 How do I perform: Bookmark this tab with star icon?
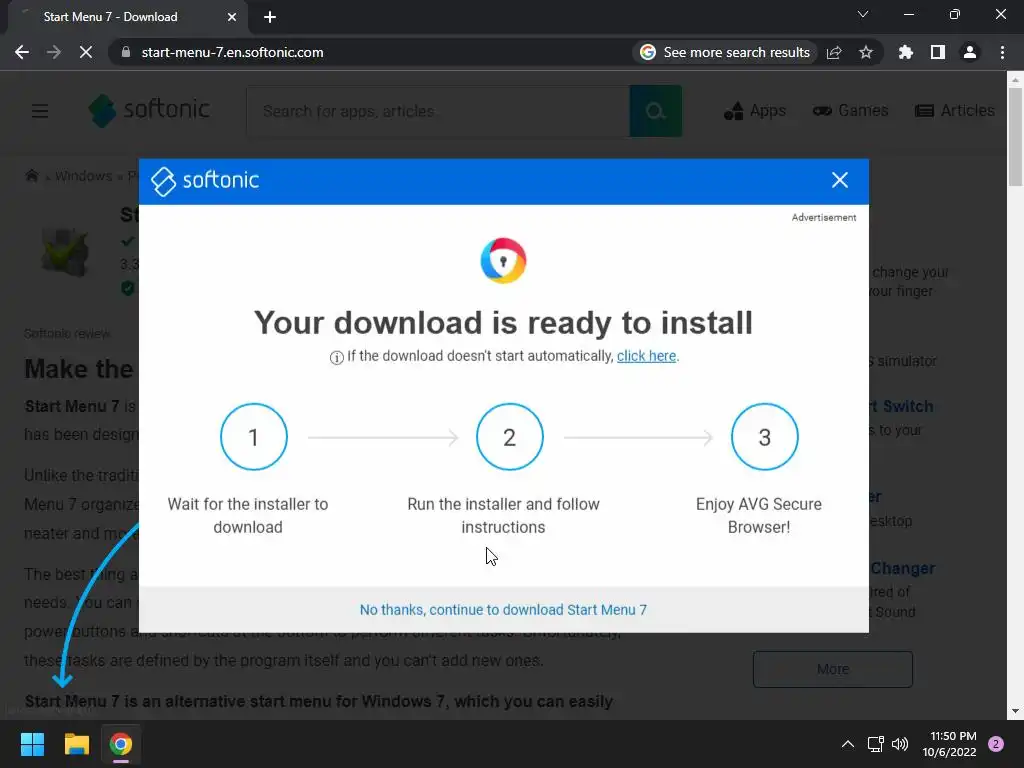click(x=866, y=52)
